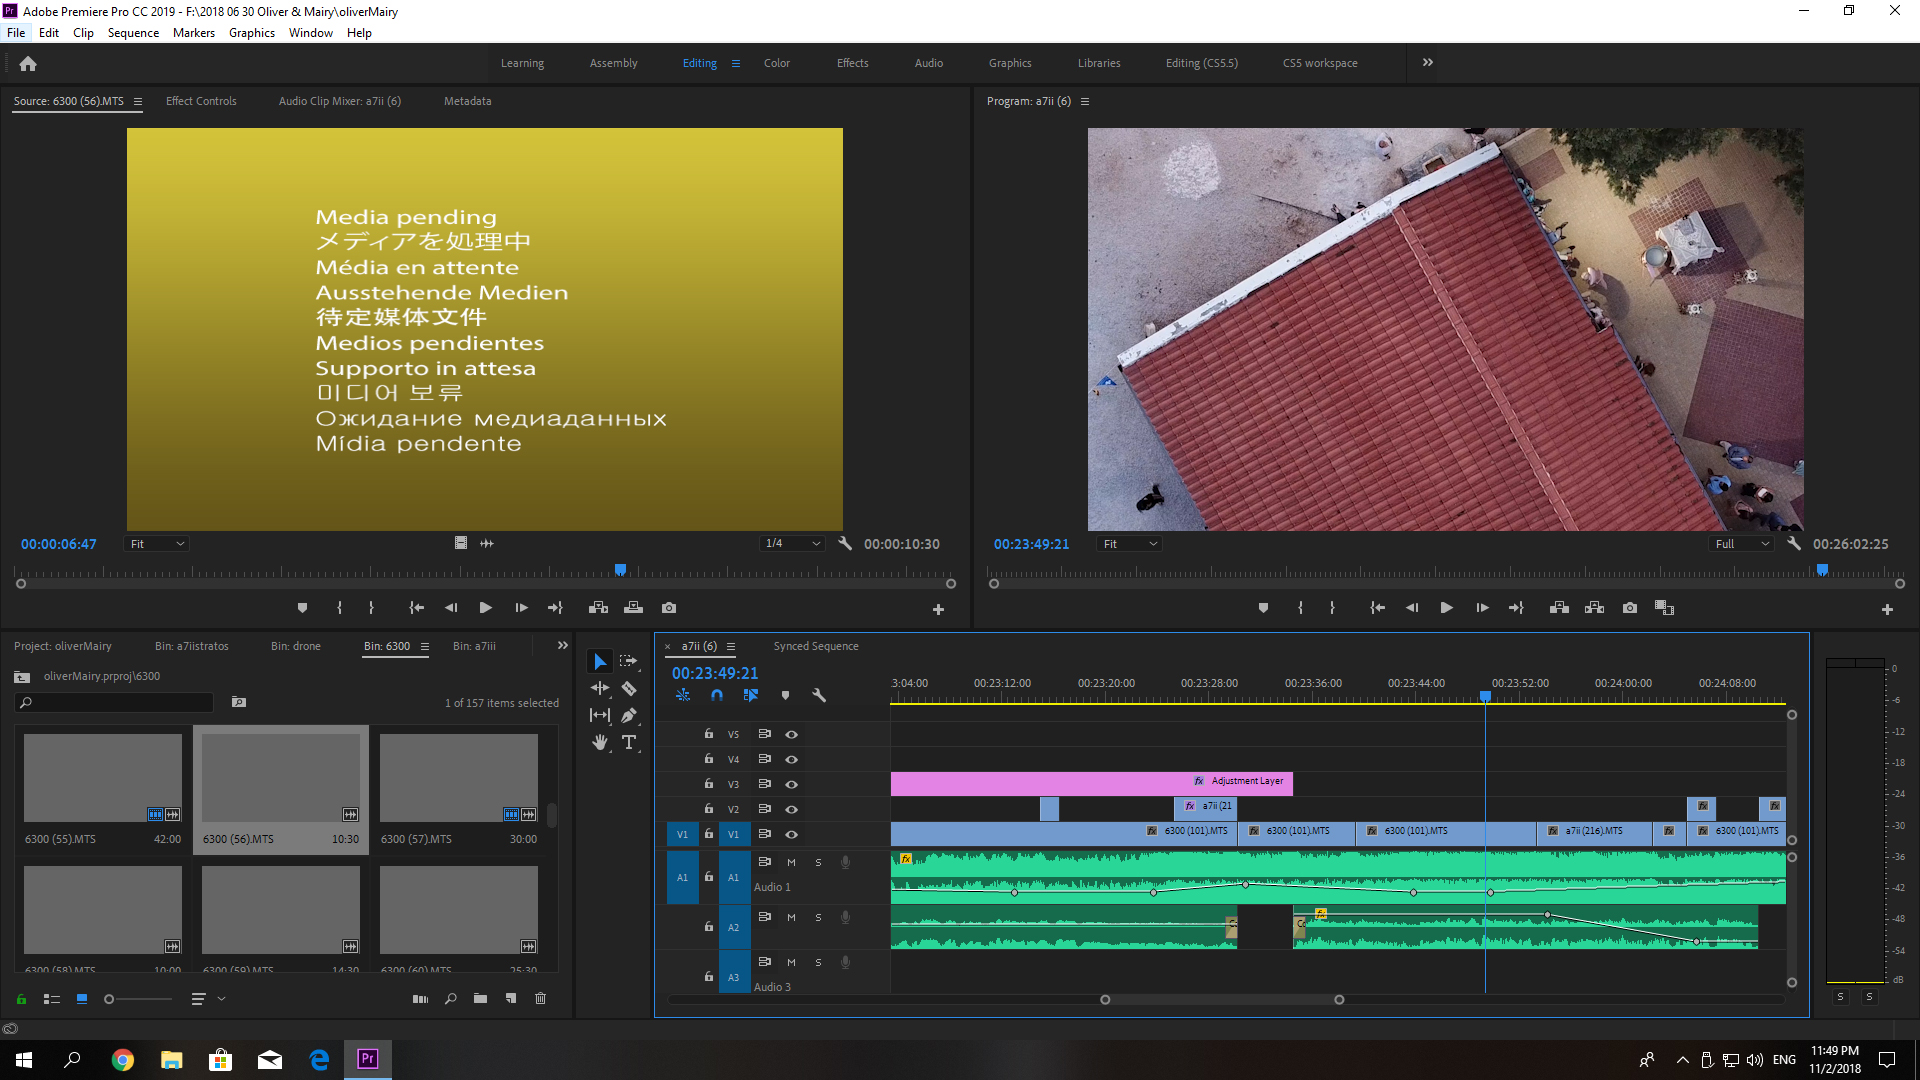Select the Slip tool
Screen dimensions: 1920x1080
(600, 715)
